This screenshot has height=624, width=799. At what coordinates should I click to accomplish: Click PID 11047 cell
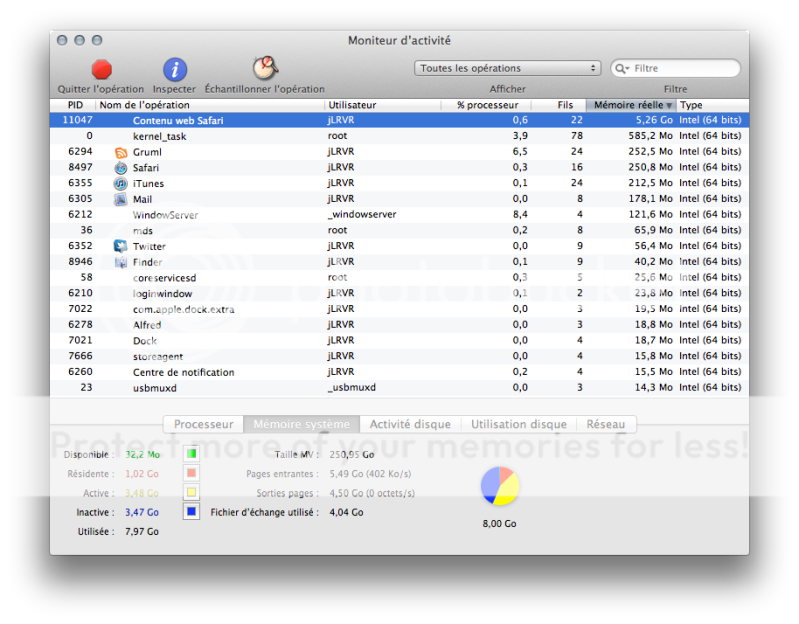pyautogui.click(x=77, y=120)
